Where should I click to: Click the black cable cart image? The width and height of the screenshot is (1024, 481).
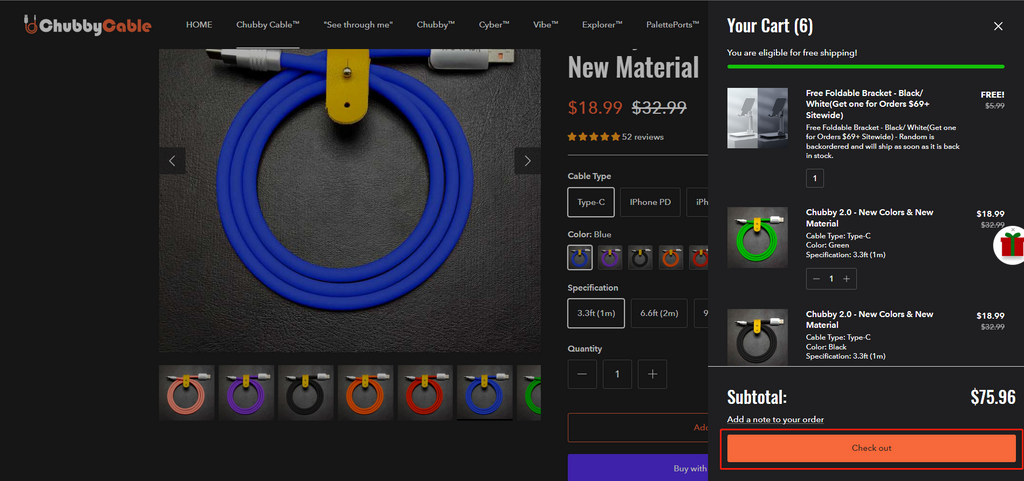(x=758, y=337)
